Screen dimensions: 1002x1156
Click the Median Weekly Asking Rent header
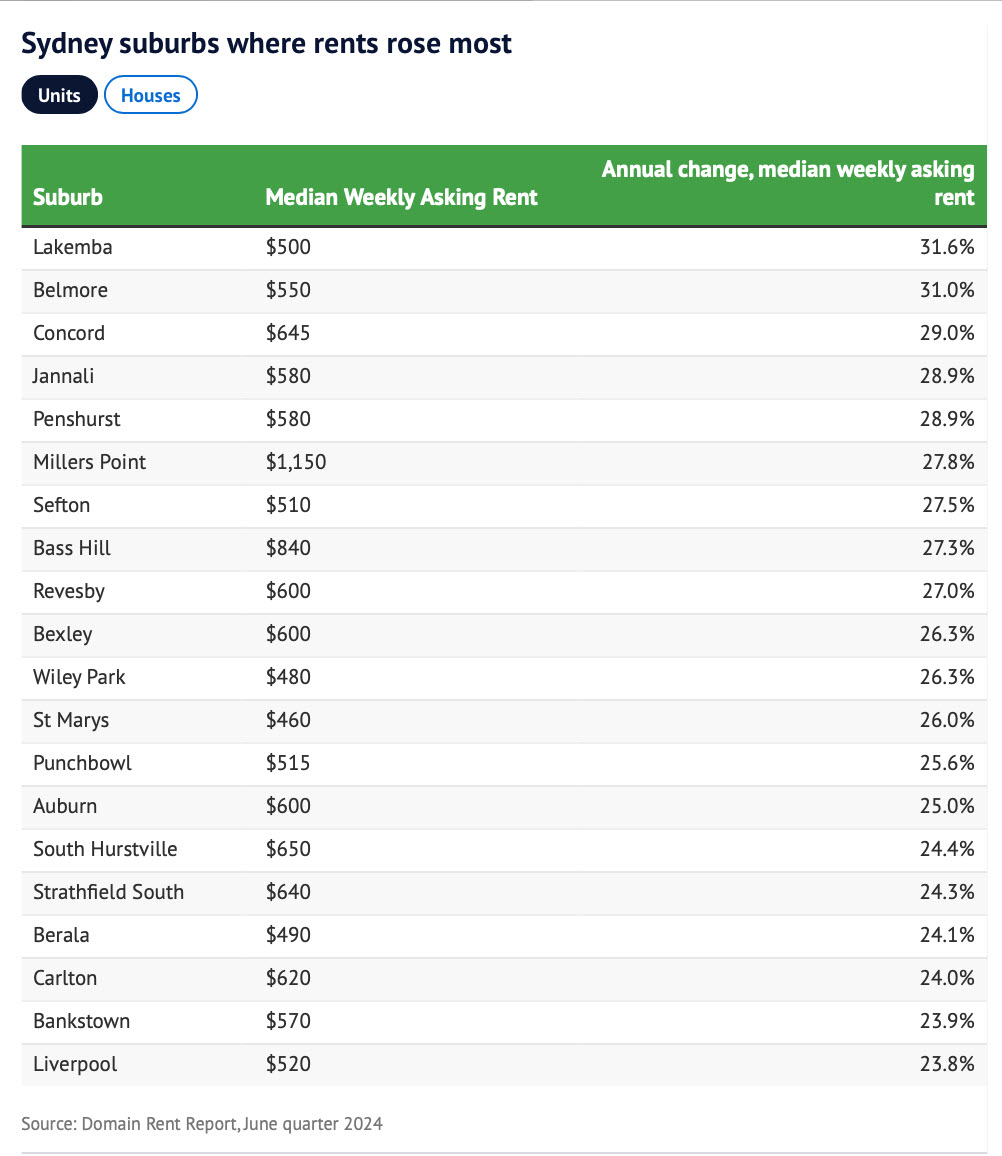[x=401, y=197]
